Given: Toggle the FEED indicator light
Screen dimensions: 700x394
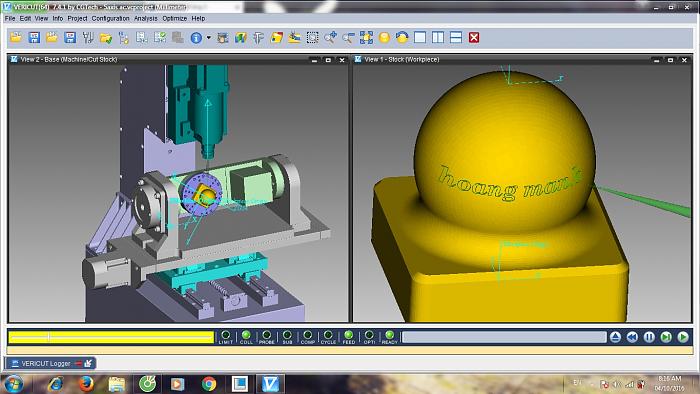Looking at the screenshot, I should coord(349,335).
